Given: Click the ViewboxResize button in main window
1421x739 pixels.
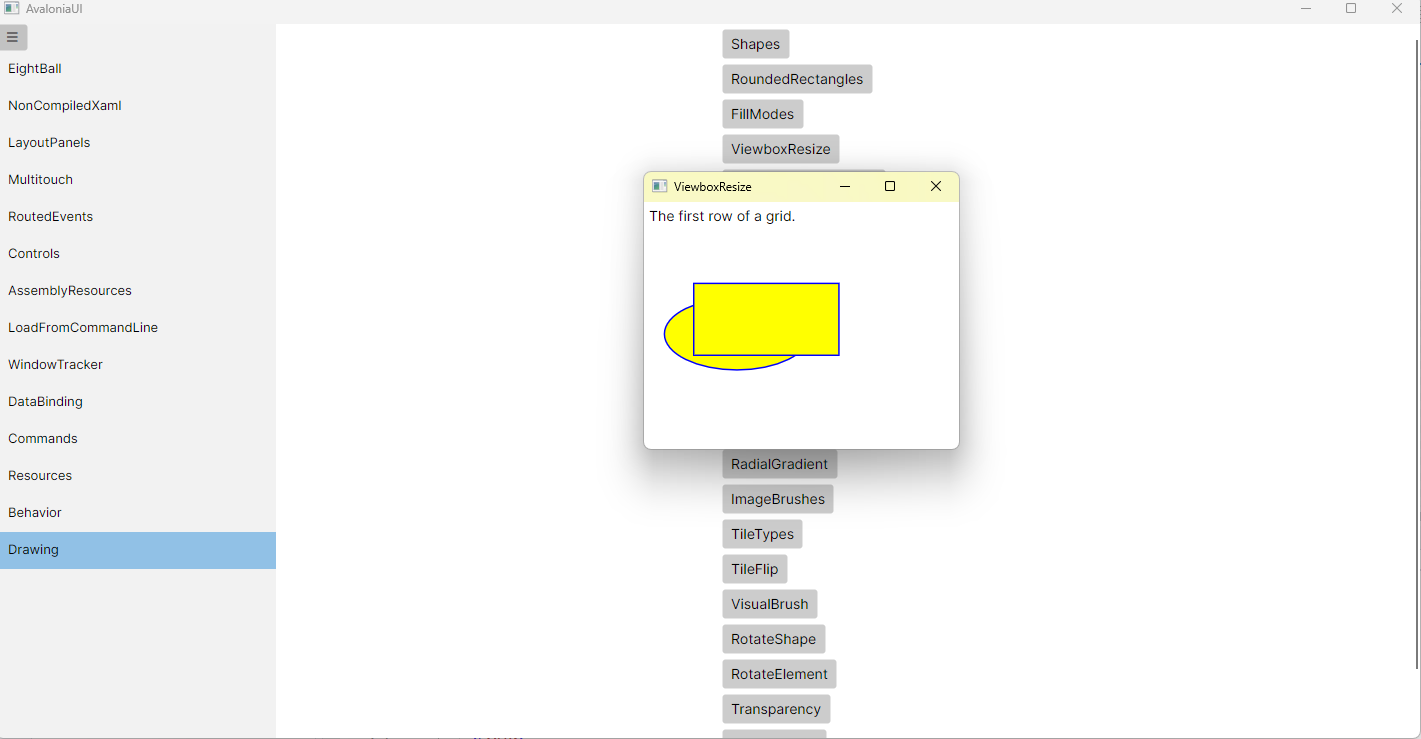Looking at the screenshot, I should pyautogui.click(x=781, y=149).
